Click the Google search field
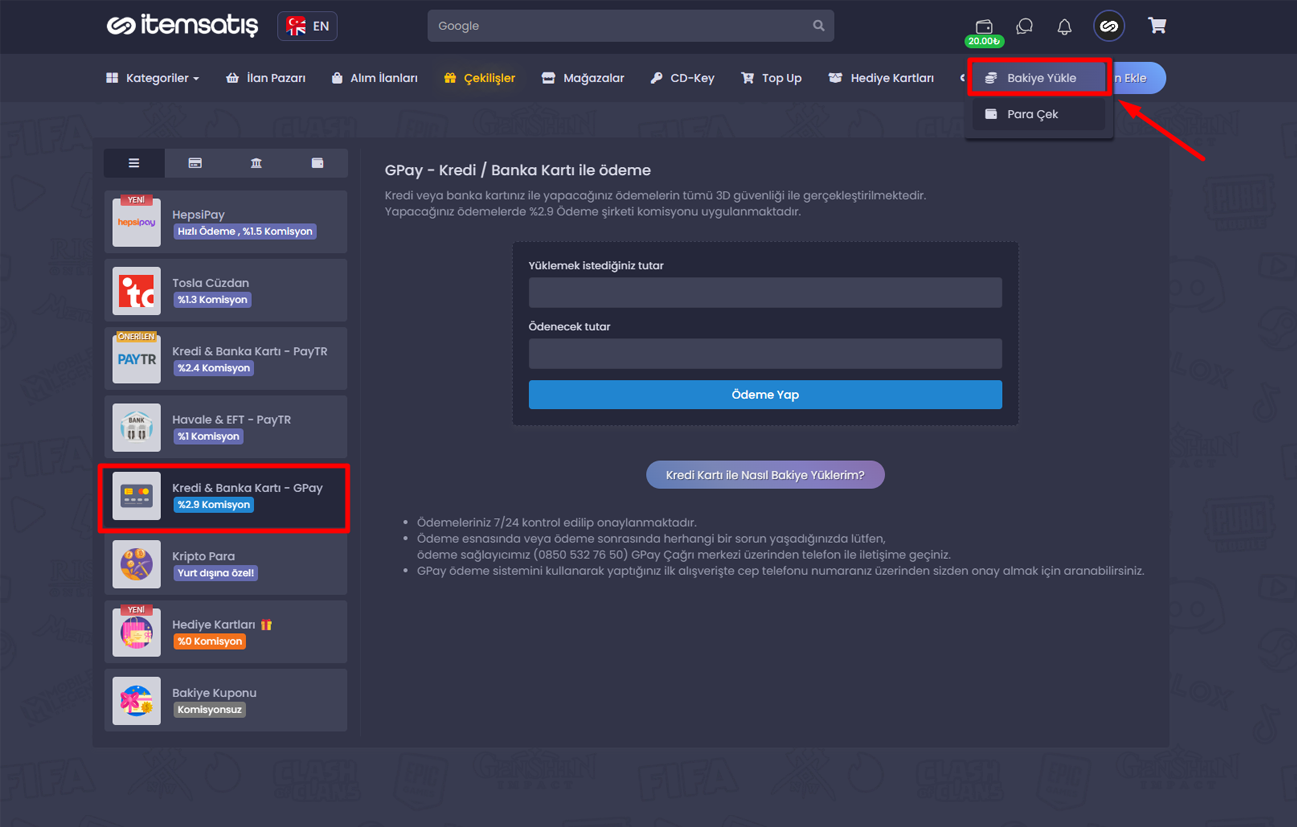 (x=630, y=26)
